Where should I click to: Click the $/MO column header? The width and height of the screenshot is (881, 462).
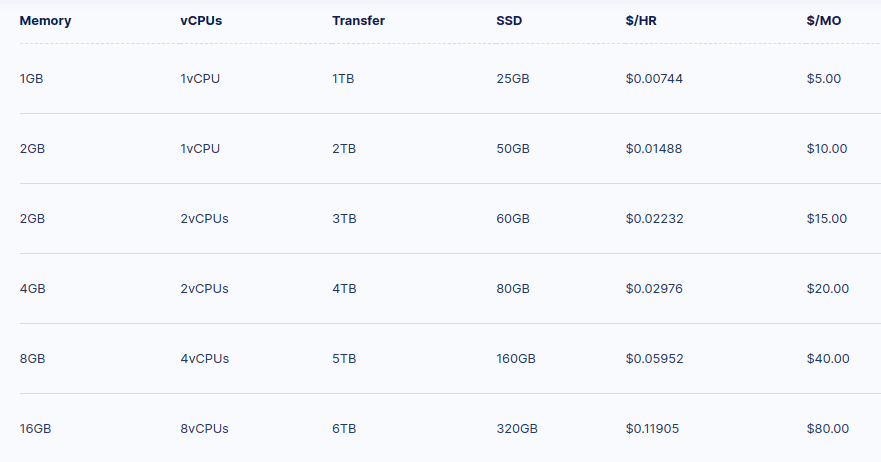tap(824, 20)
